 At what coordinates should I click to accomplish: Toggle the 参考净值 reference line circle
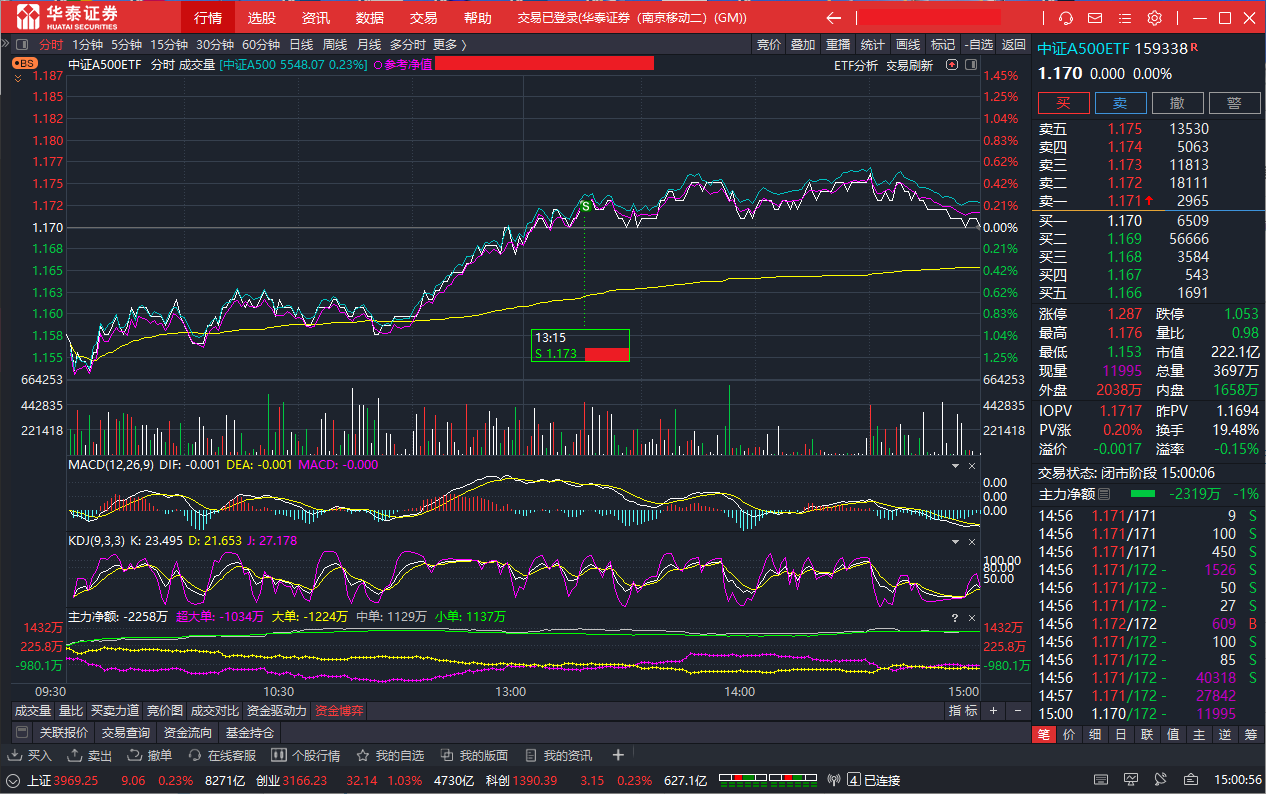(x=377, y=65)
